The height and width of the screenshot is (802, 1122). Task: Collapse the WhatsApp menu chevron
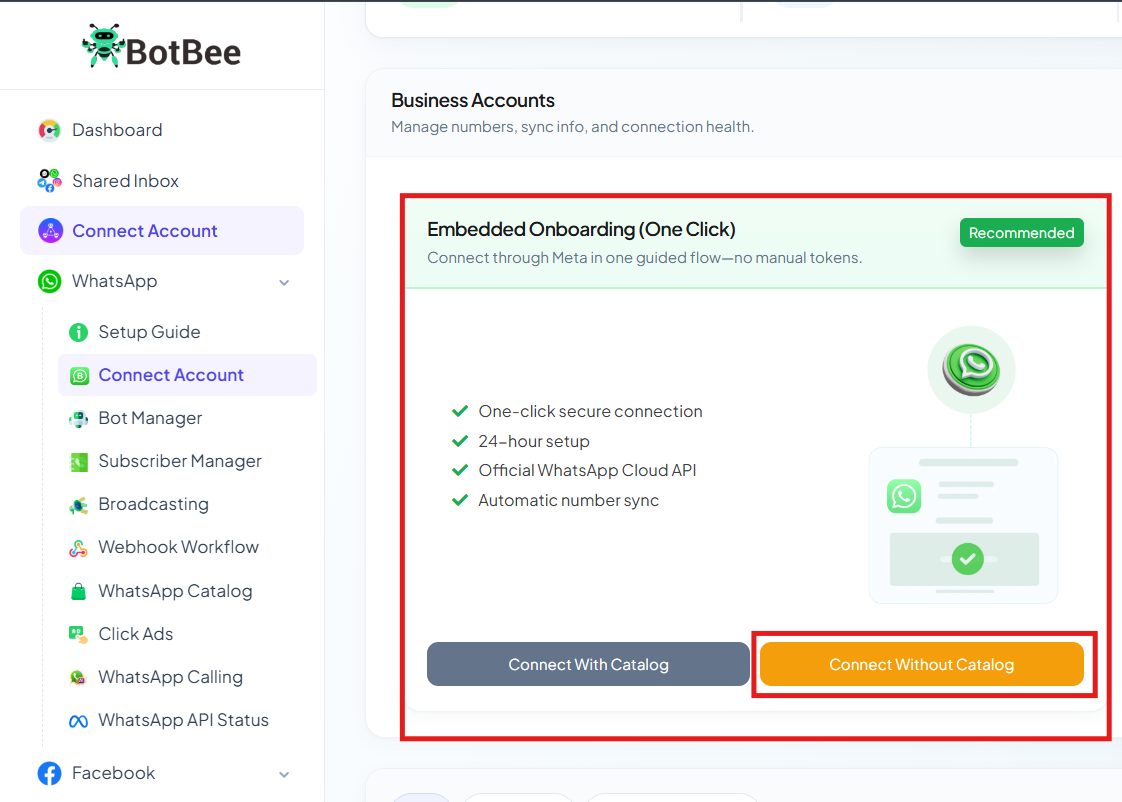284,283
